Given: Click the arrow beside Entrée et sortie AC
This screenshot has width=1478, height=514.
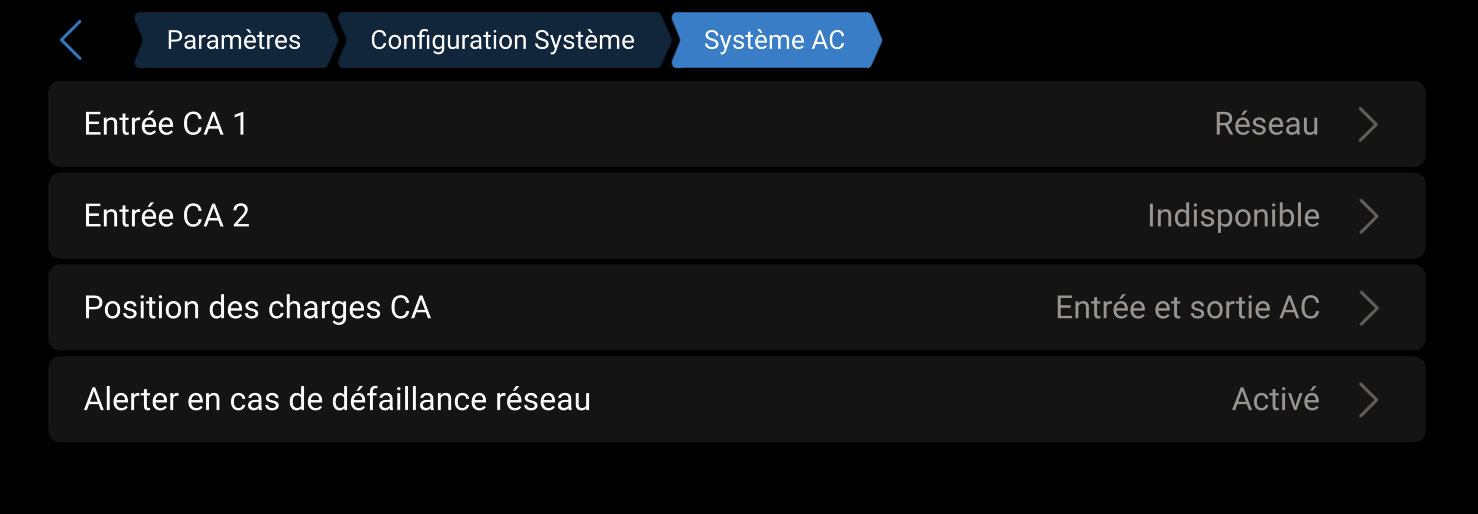Looking at the screenshot, I should click(1368, 308).
